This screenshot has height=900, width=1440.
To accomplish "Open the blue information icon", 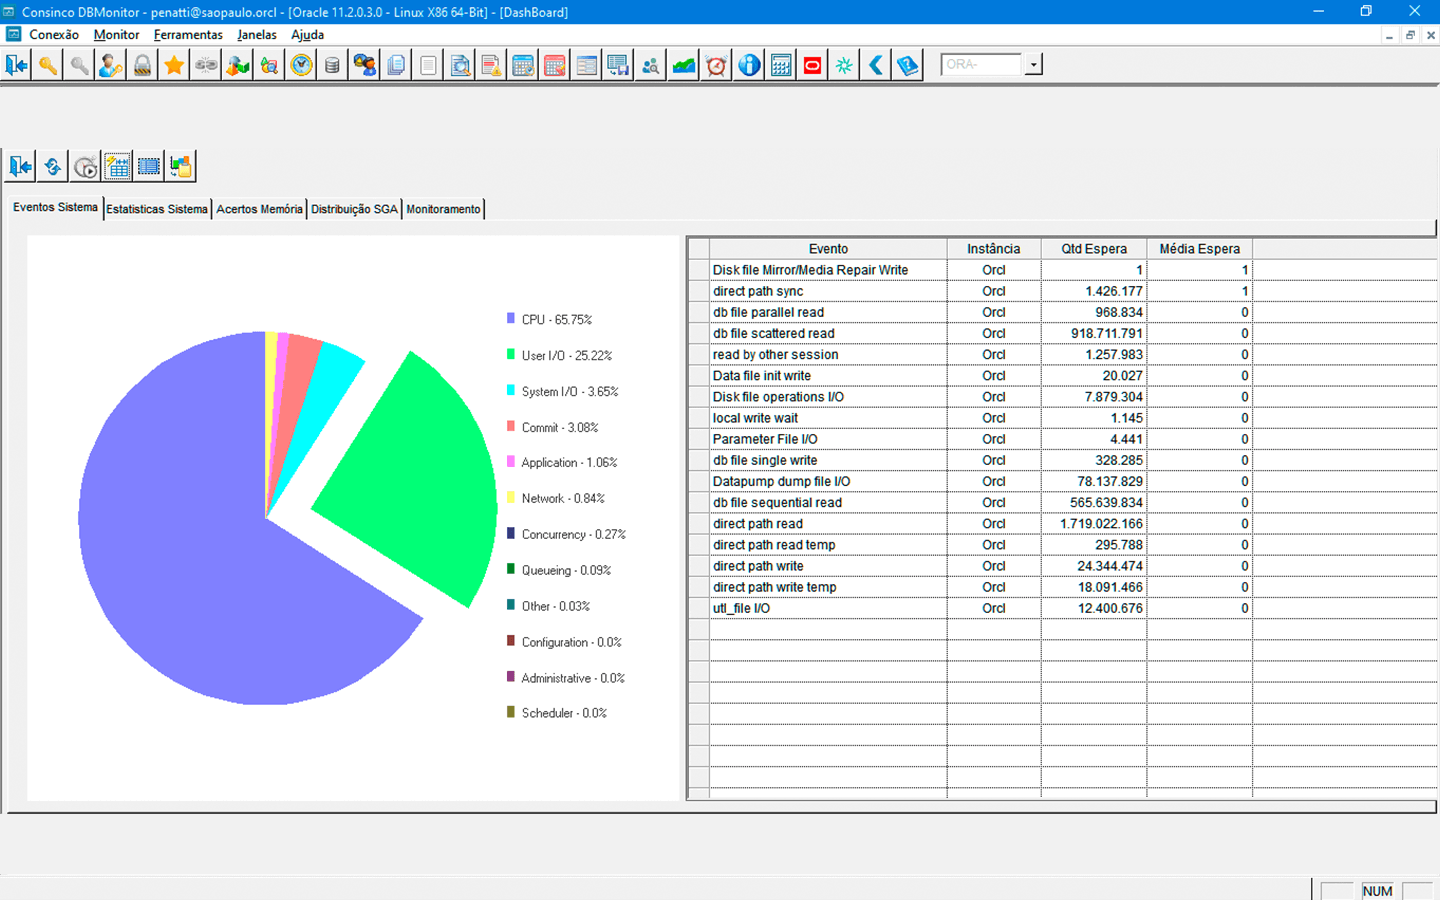I will point(749,66).
